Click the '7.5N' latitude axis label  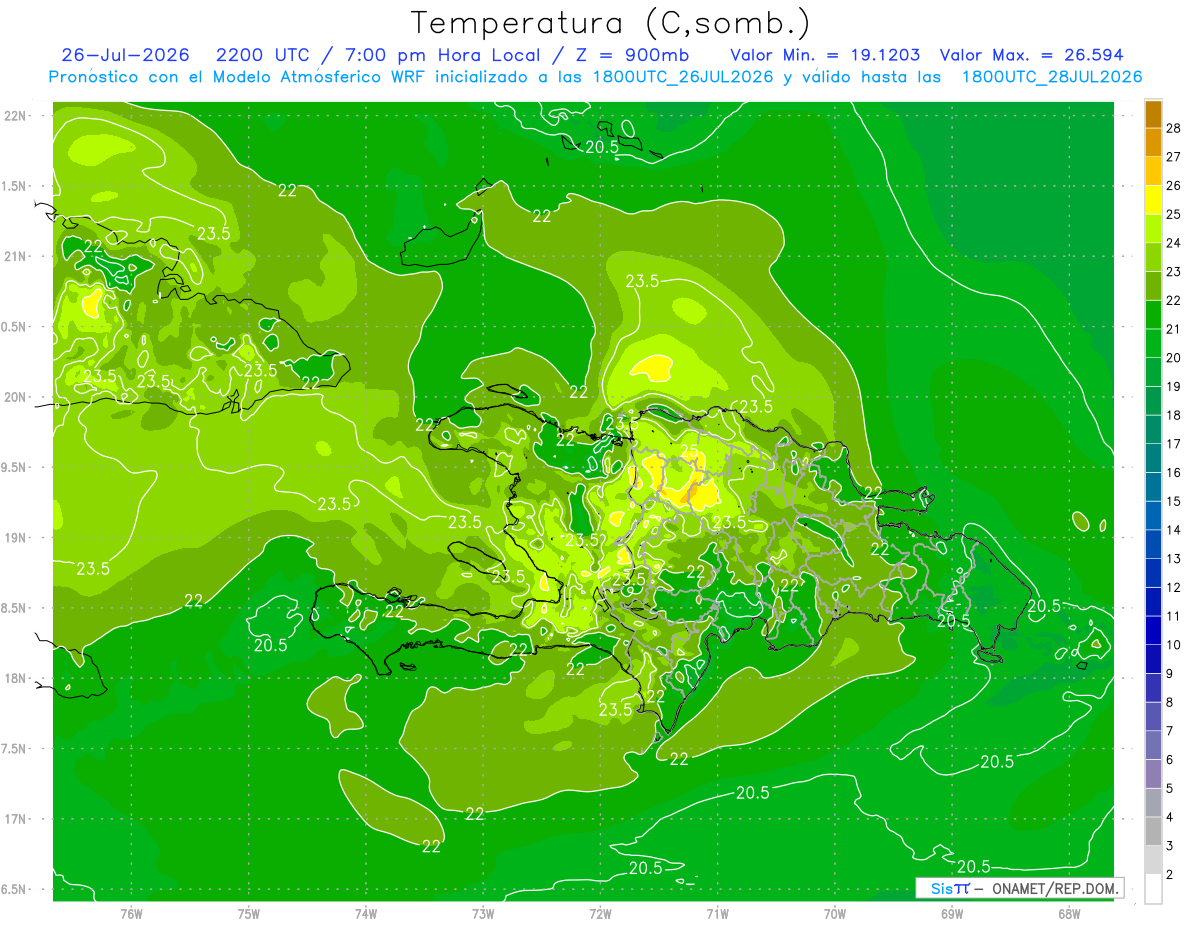click(16, 749)
